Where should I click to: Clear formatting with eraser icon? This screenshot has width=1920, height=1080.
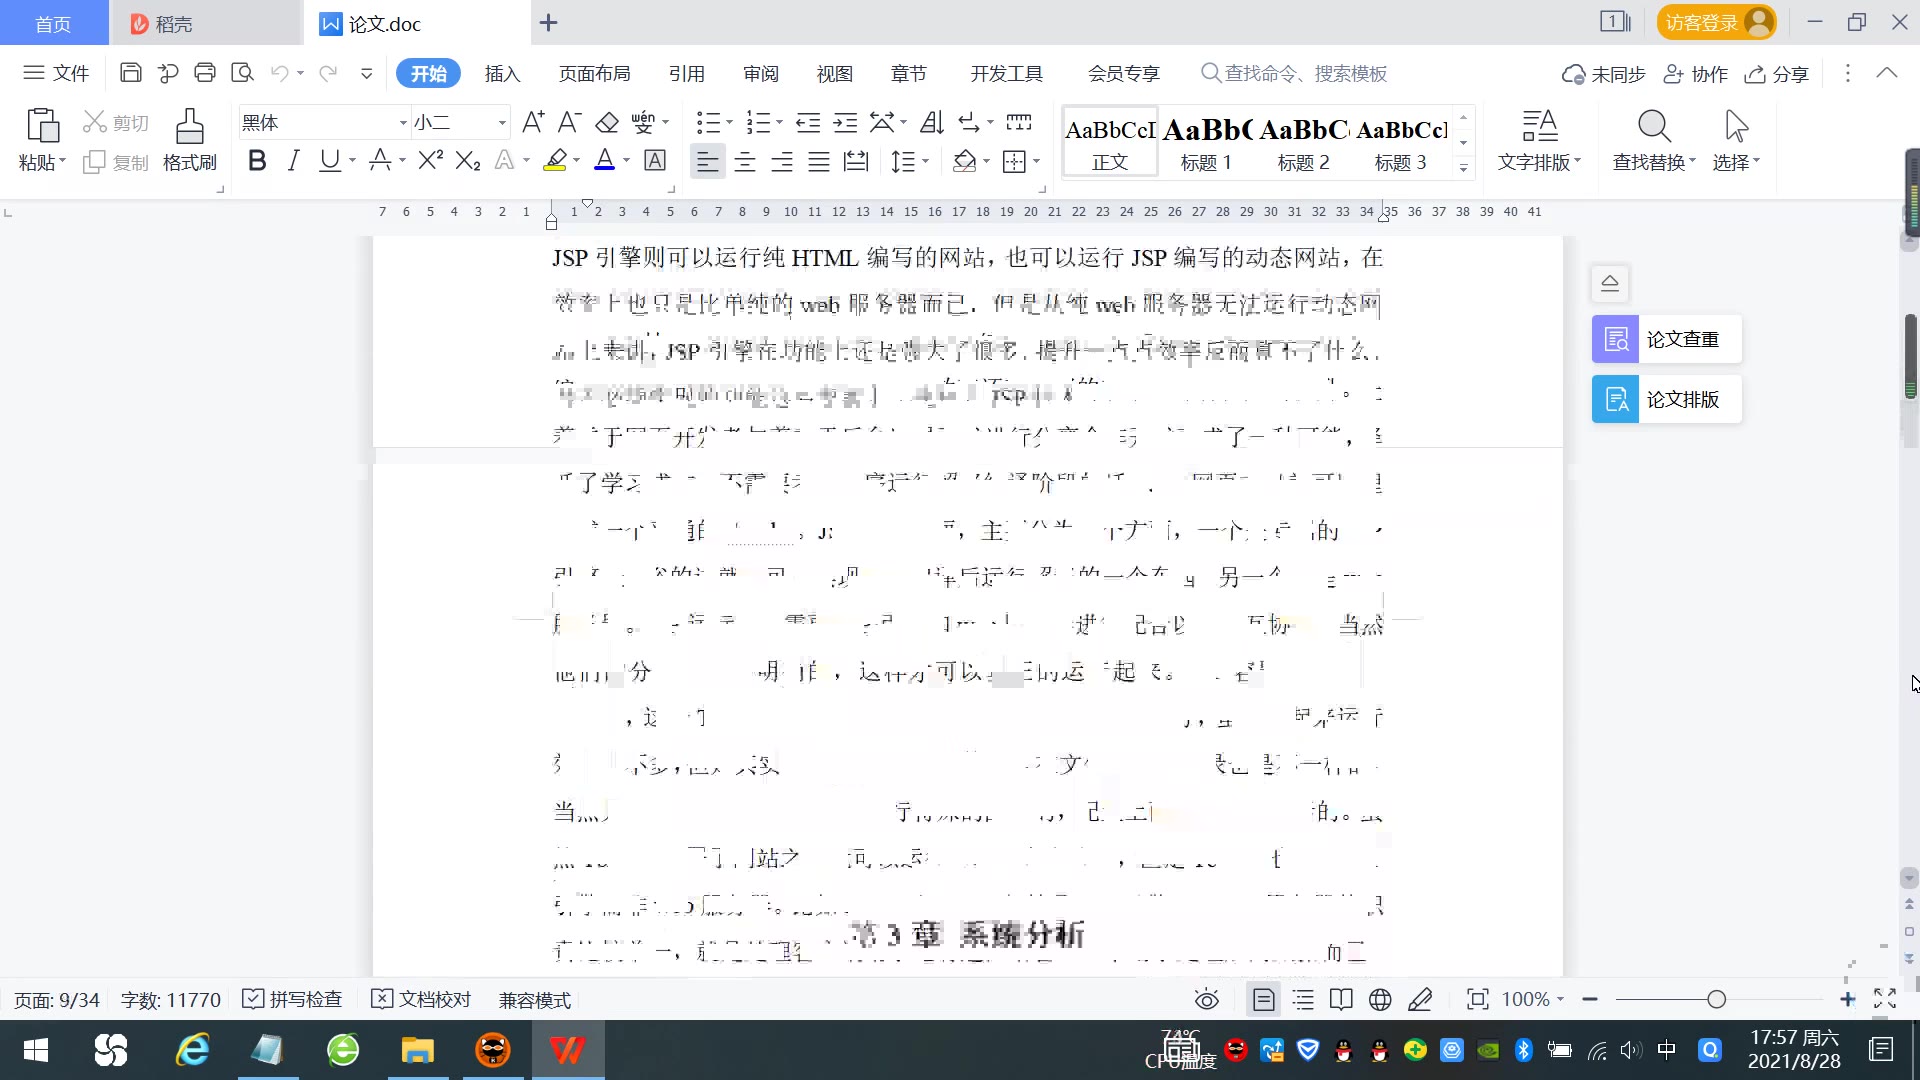point(607,122)
